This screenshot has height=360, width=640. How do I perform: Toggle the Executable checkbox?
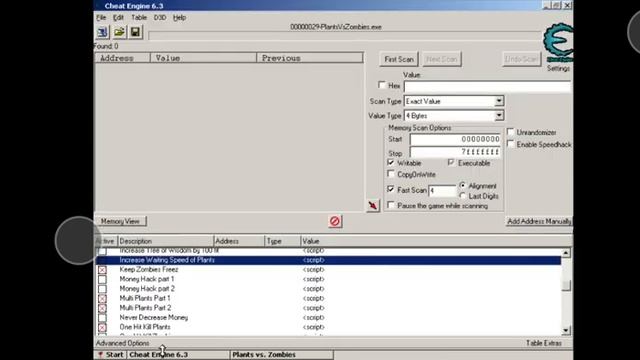click(451, 162)
